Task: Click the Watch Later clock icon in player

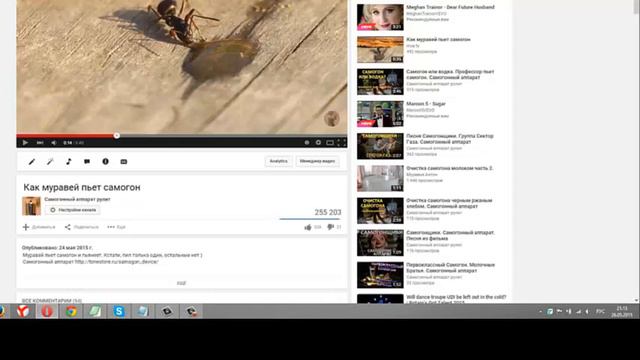Action: 307,142
